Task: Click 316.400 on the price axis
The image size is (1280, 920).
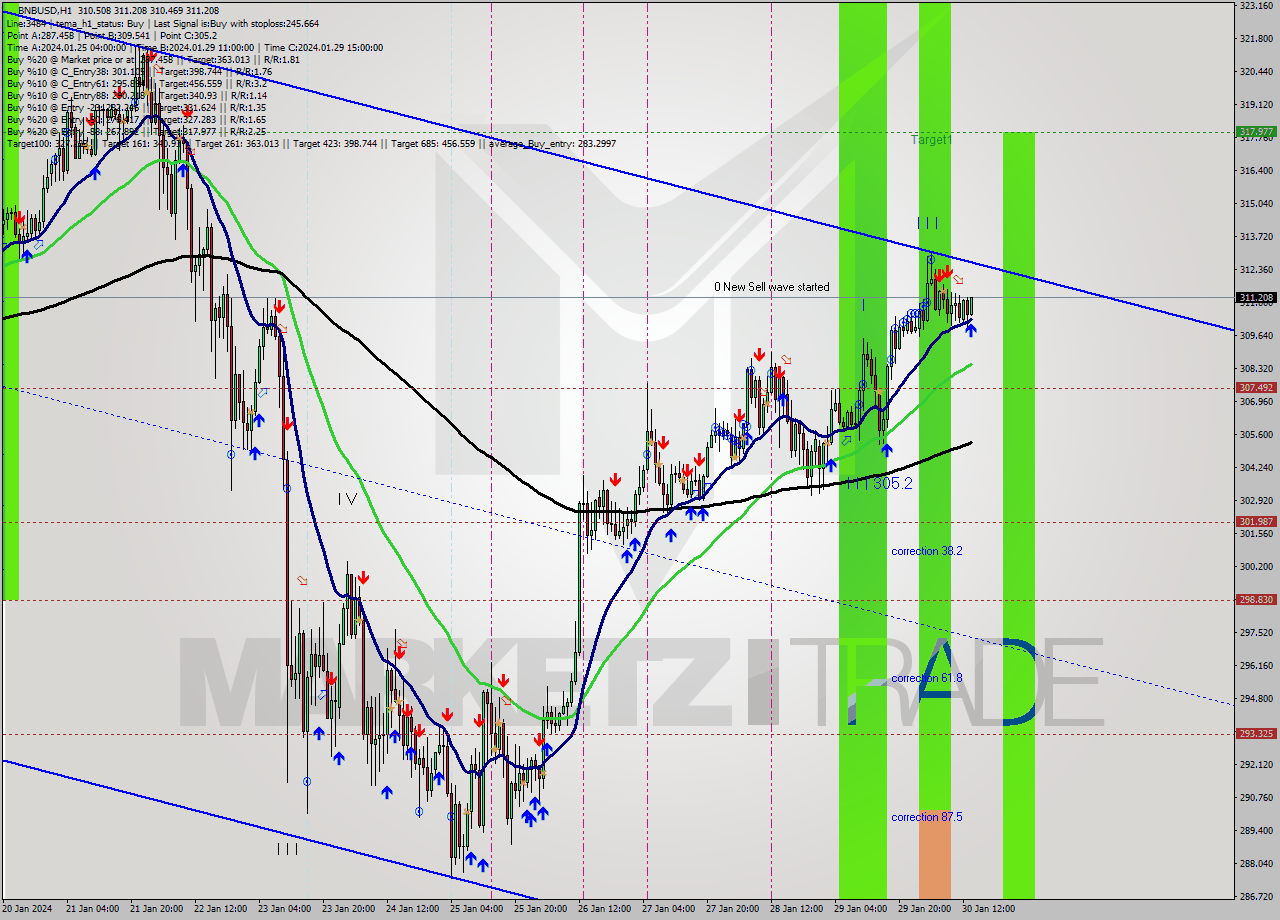Action: pos(1256,171)
